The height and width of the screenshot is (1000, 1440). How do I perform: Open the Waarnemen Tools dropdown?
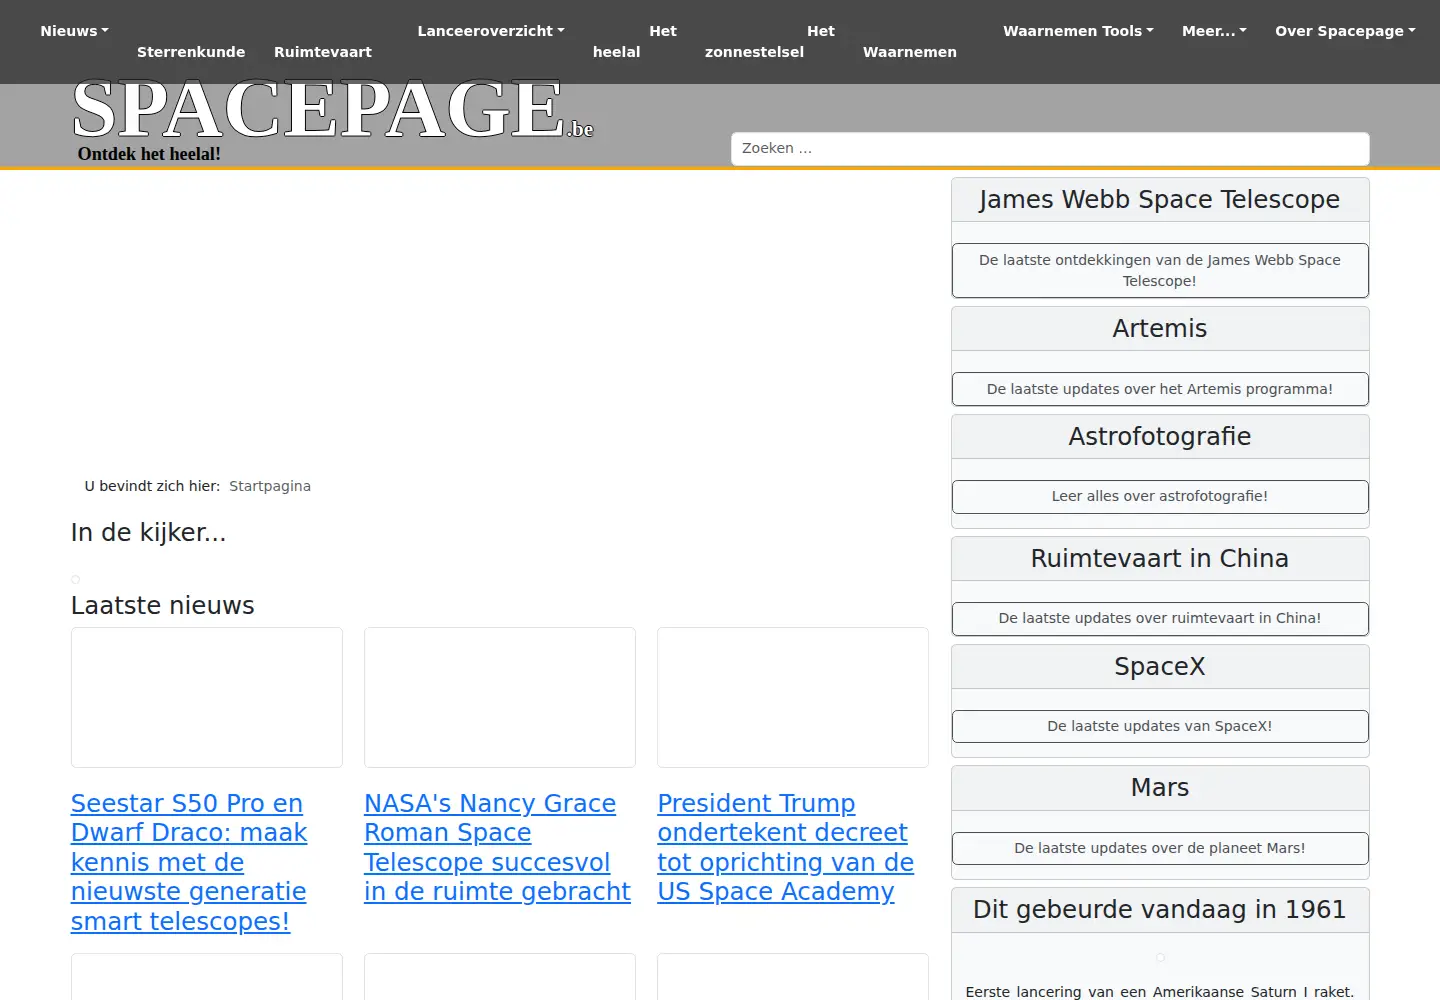[1078, 31]
